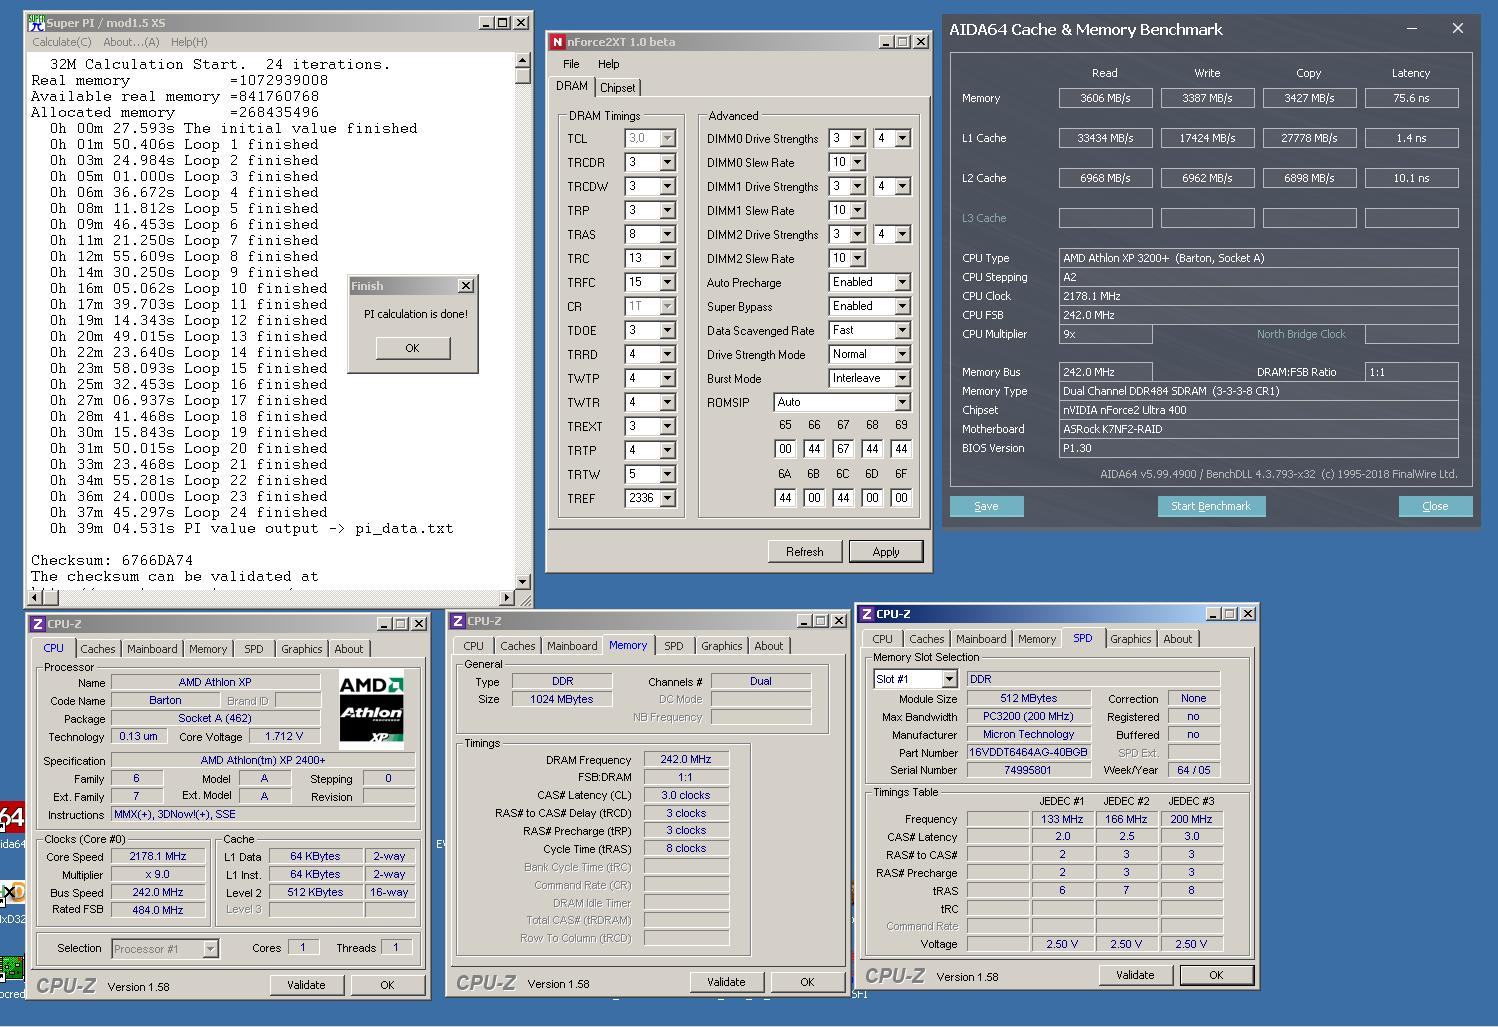Click Apply in nForce2XT

point(885,552)
